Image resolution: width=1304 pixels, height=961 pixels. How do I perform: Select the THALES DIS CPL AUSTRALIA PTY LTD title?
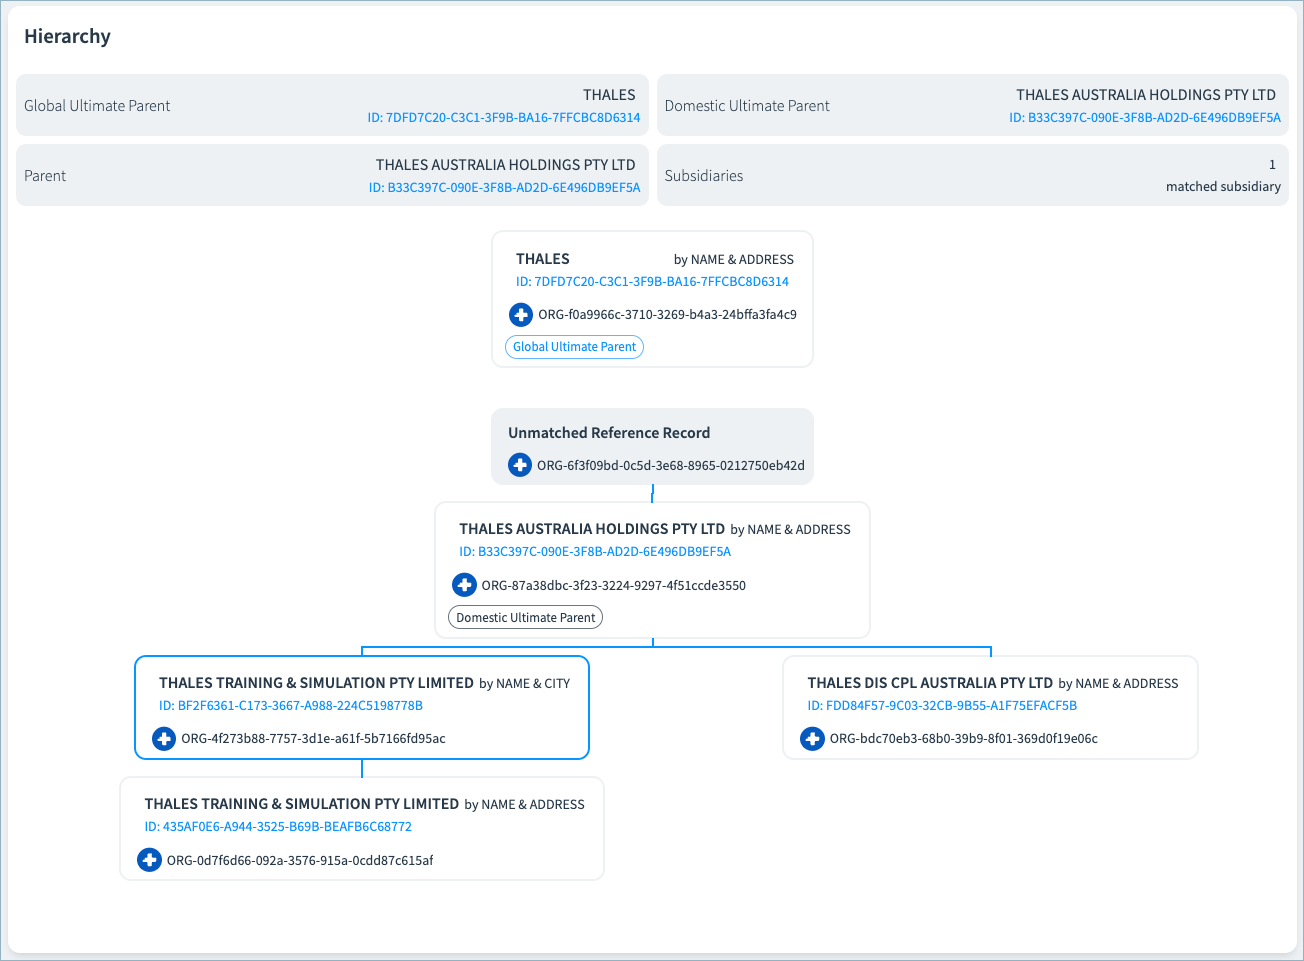click(930, 683)
